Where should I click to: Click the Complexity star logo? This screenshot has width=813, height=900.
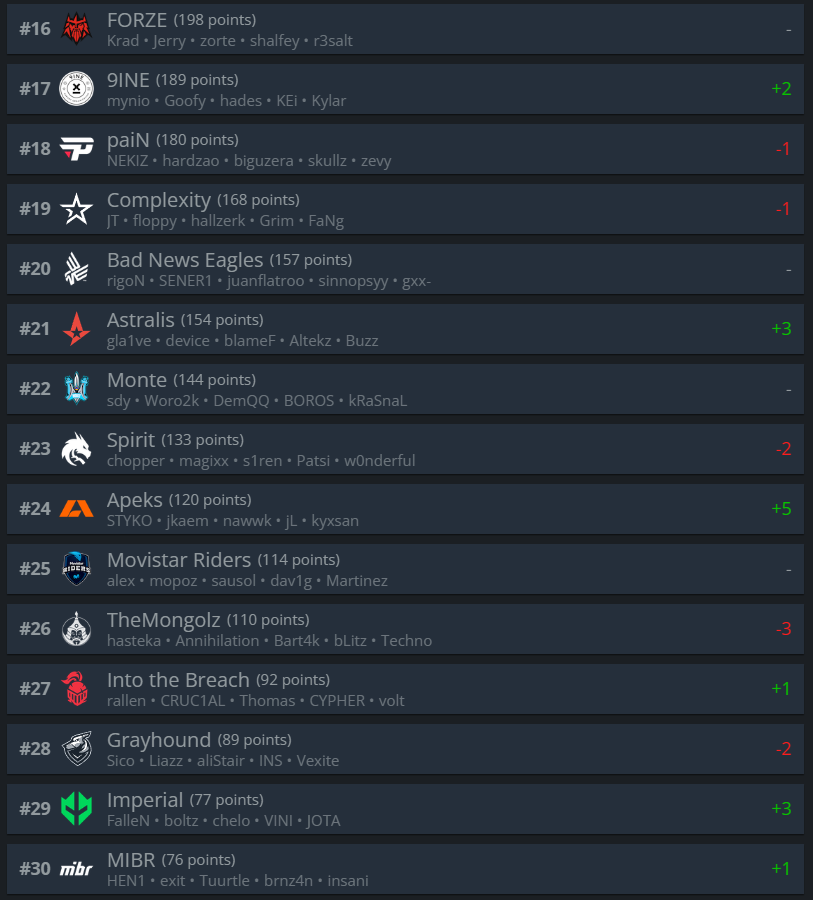(x=76, y=209)
